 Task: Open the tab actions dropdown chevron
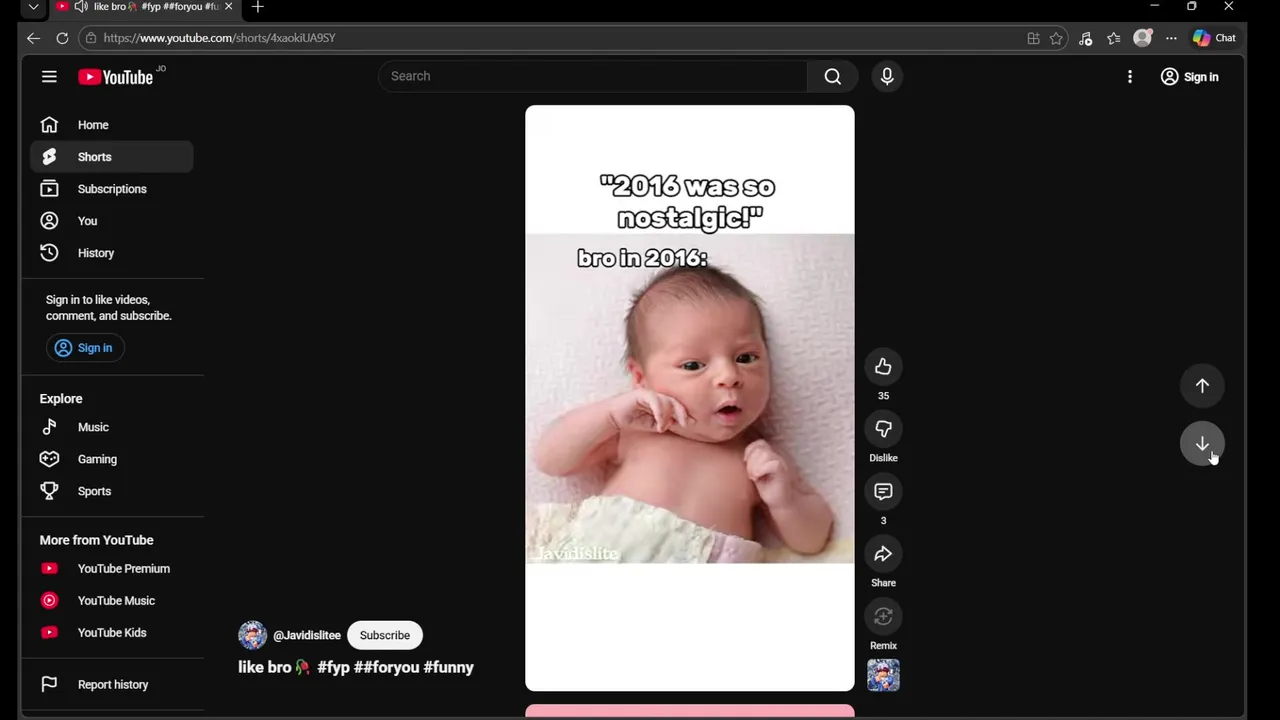tap(33, 7)
